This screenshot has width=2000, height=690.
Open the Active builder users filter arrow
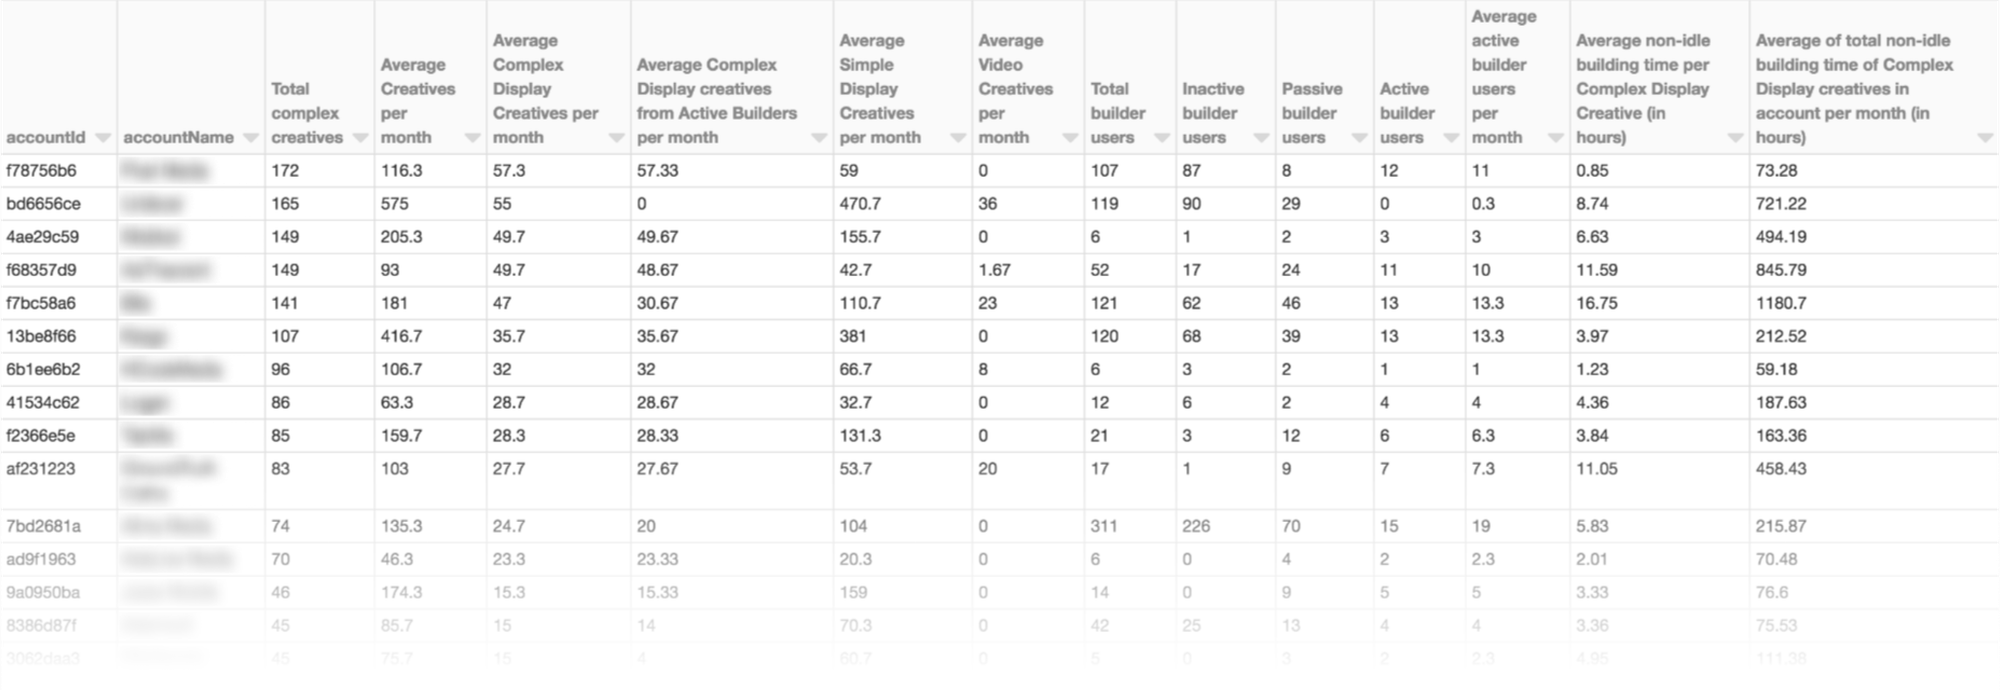pos(1450,138)
